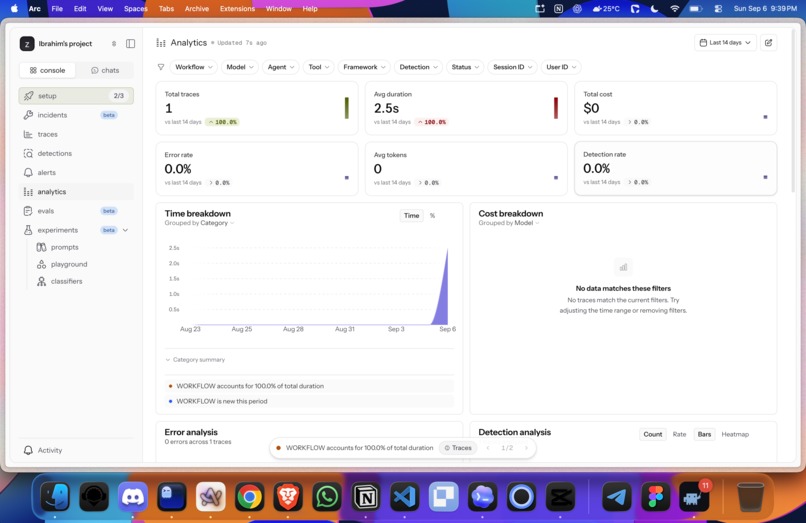Open the Tabs menu
The width and height of the screenshot is (806, 523).
click(x=166, y=9)
